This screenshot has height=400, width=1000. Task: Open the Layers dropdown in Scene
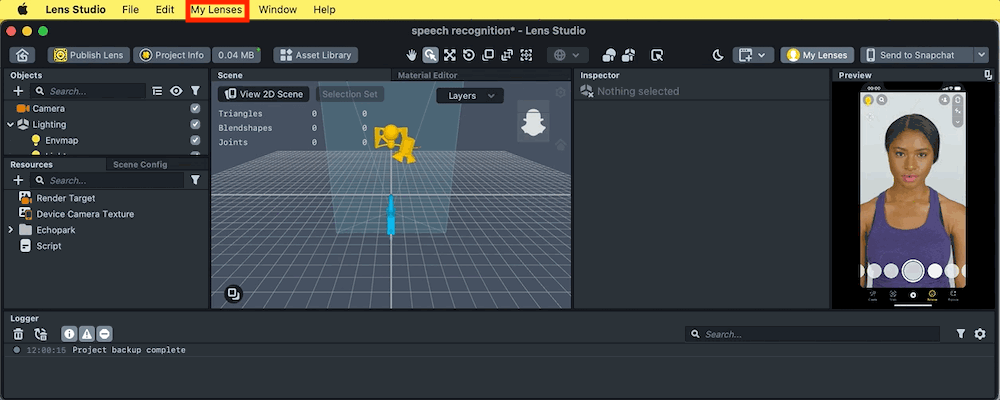point(470,96)
